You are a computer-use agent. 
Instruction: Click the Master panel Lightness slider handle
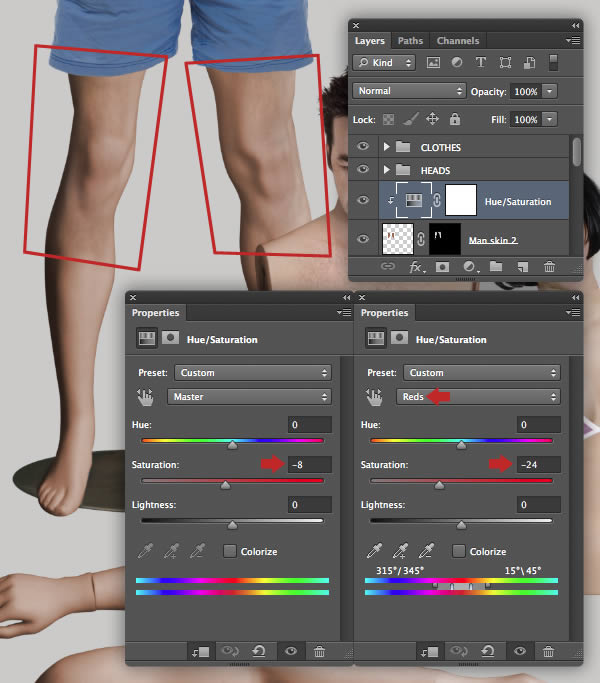[233, 525]
